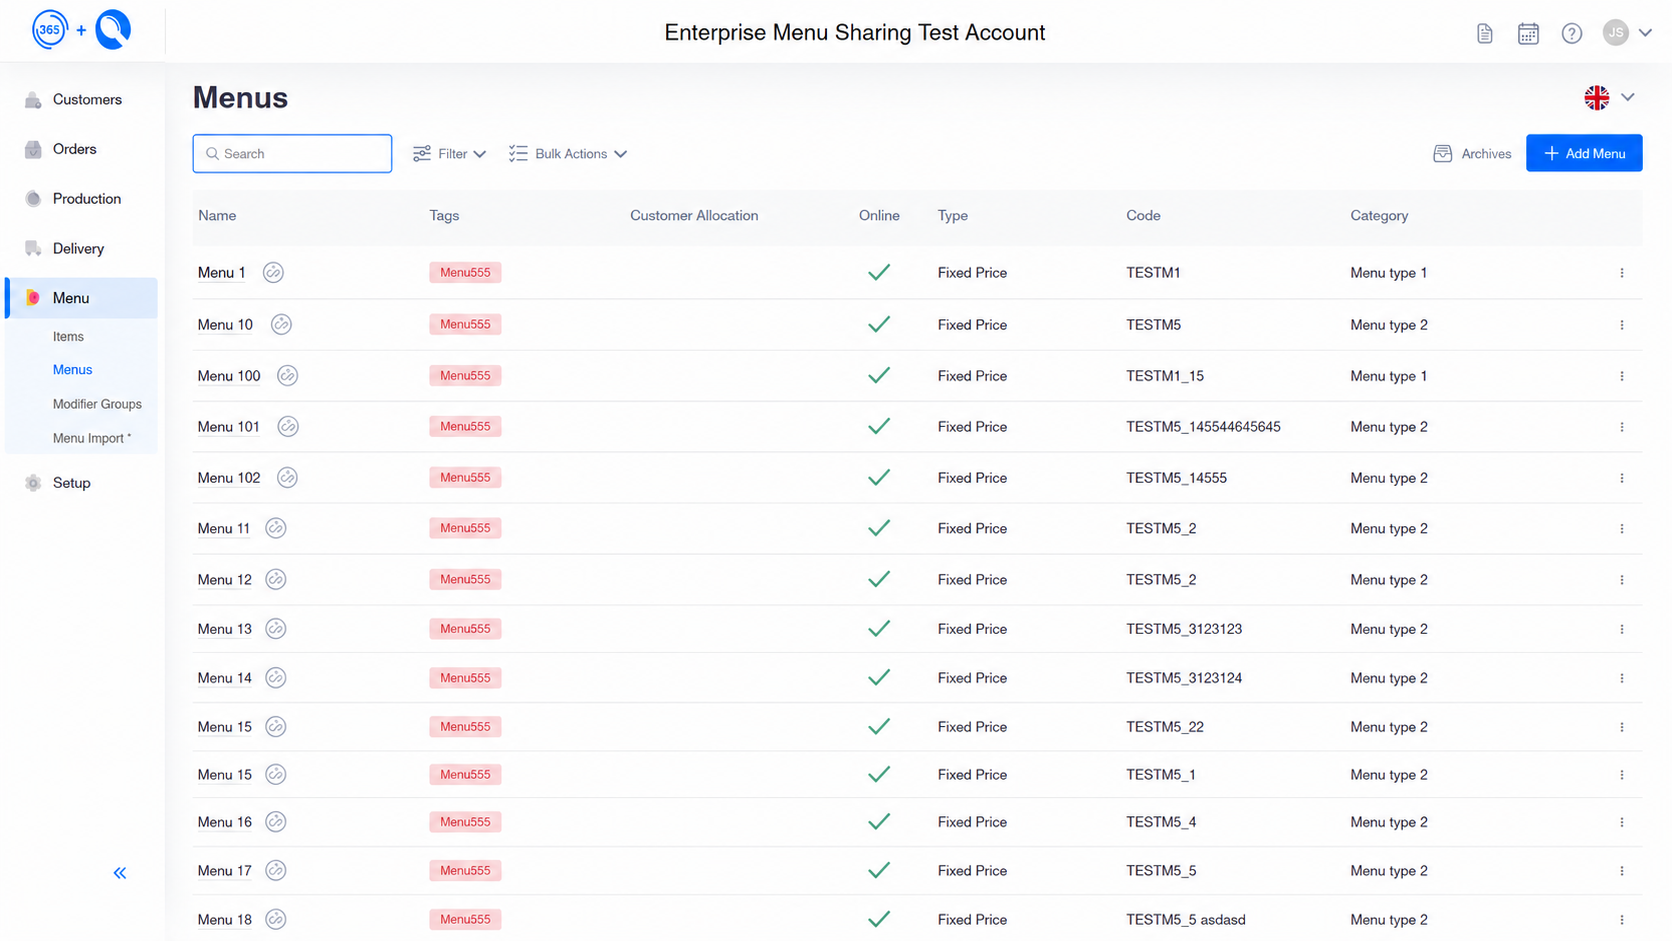Open Production in sidebar

82,198
